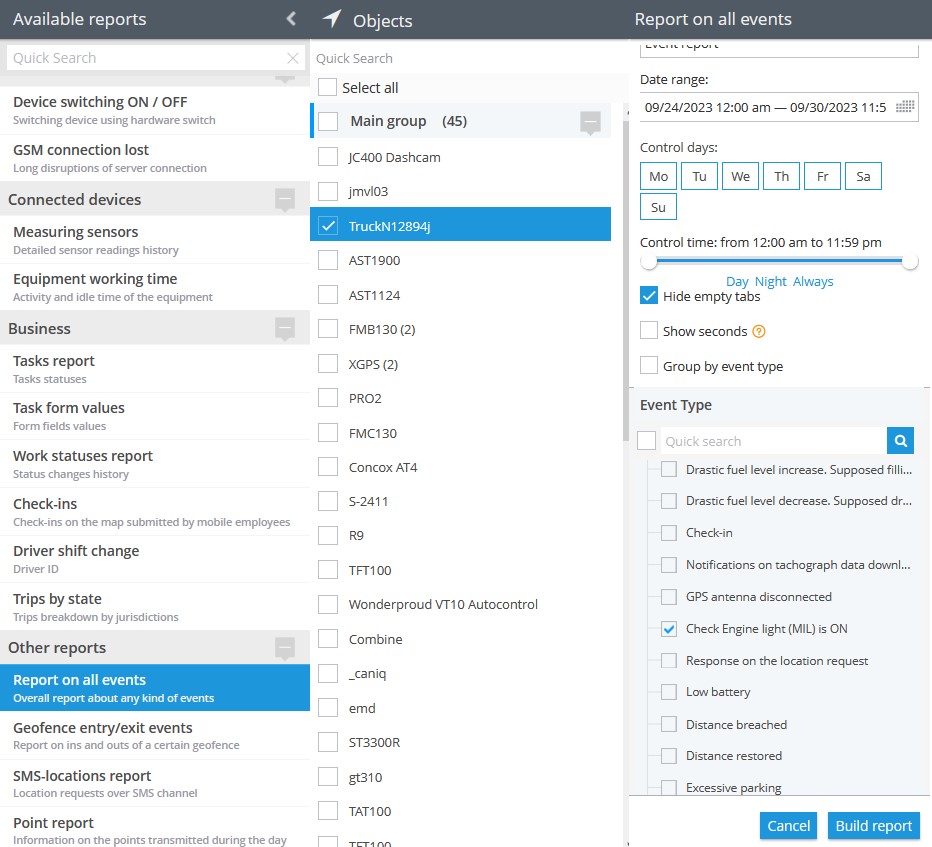Screen dimensions: 932x847
Task: Collapse the Available reports panel arrow
Action: [291, 19]
